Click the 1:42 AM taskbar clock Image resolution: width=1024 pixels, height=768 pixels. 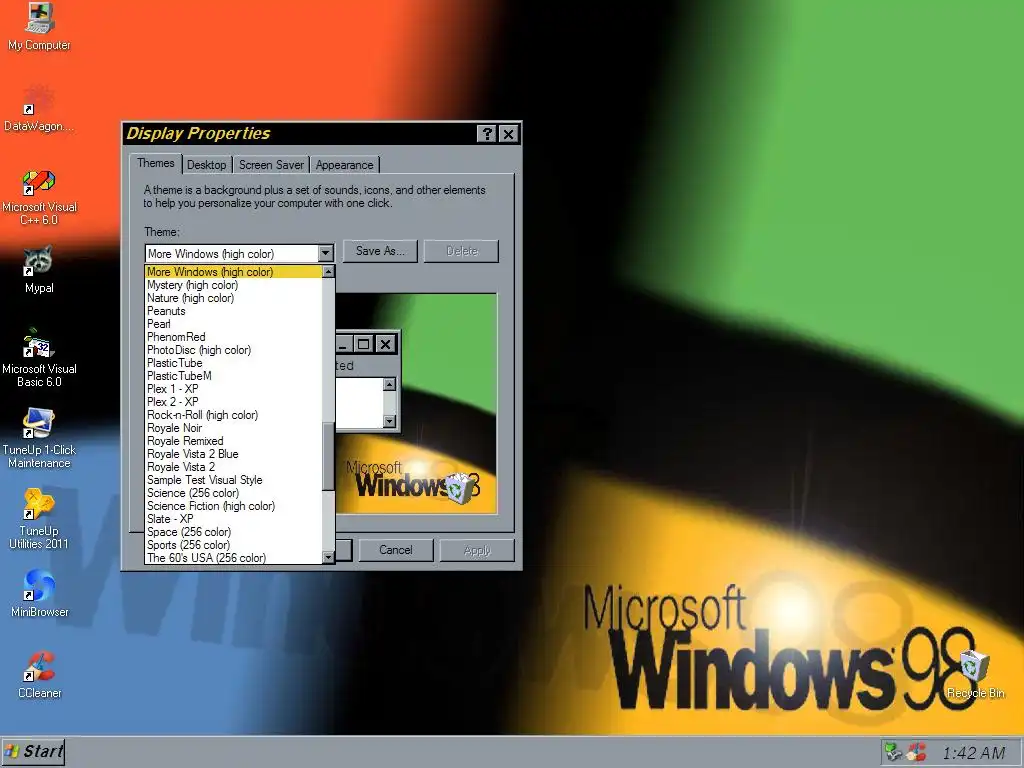pyautogui.click(x=974, y=753)
